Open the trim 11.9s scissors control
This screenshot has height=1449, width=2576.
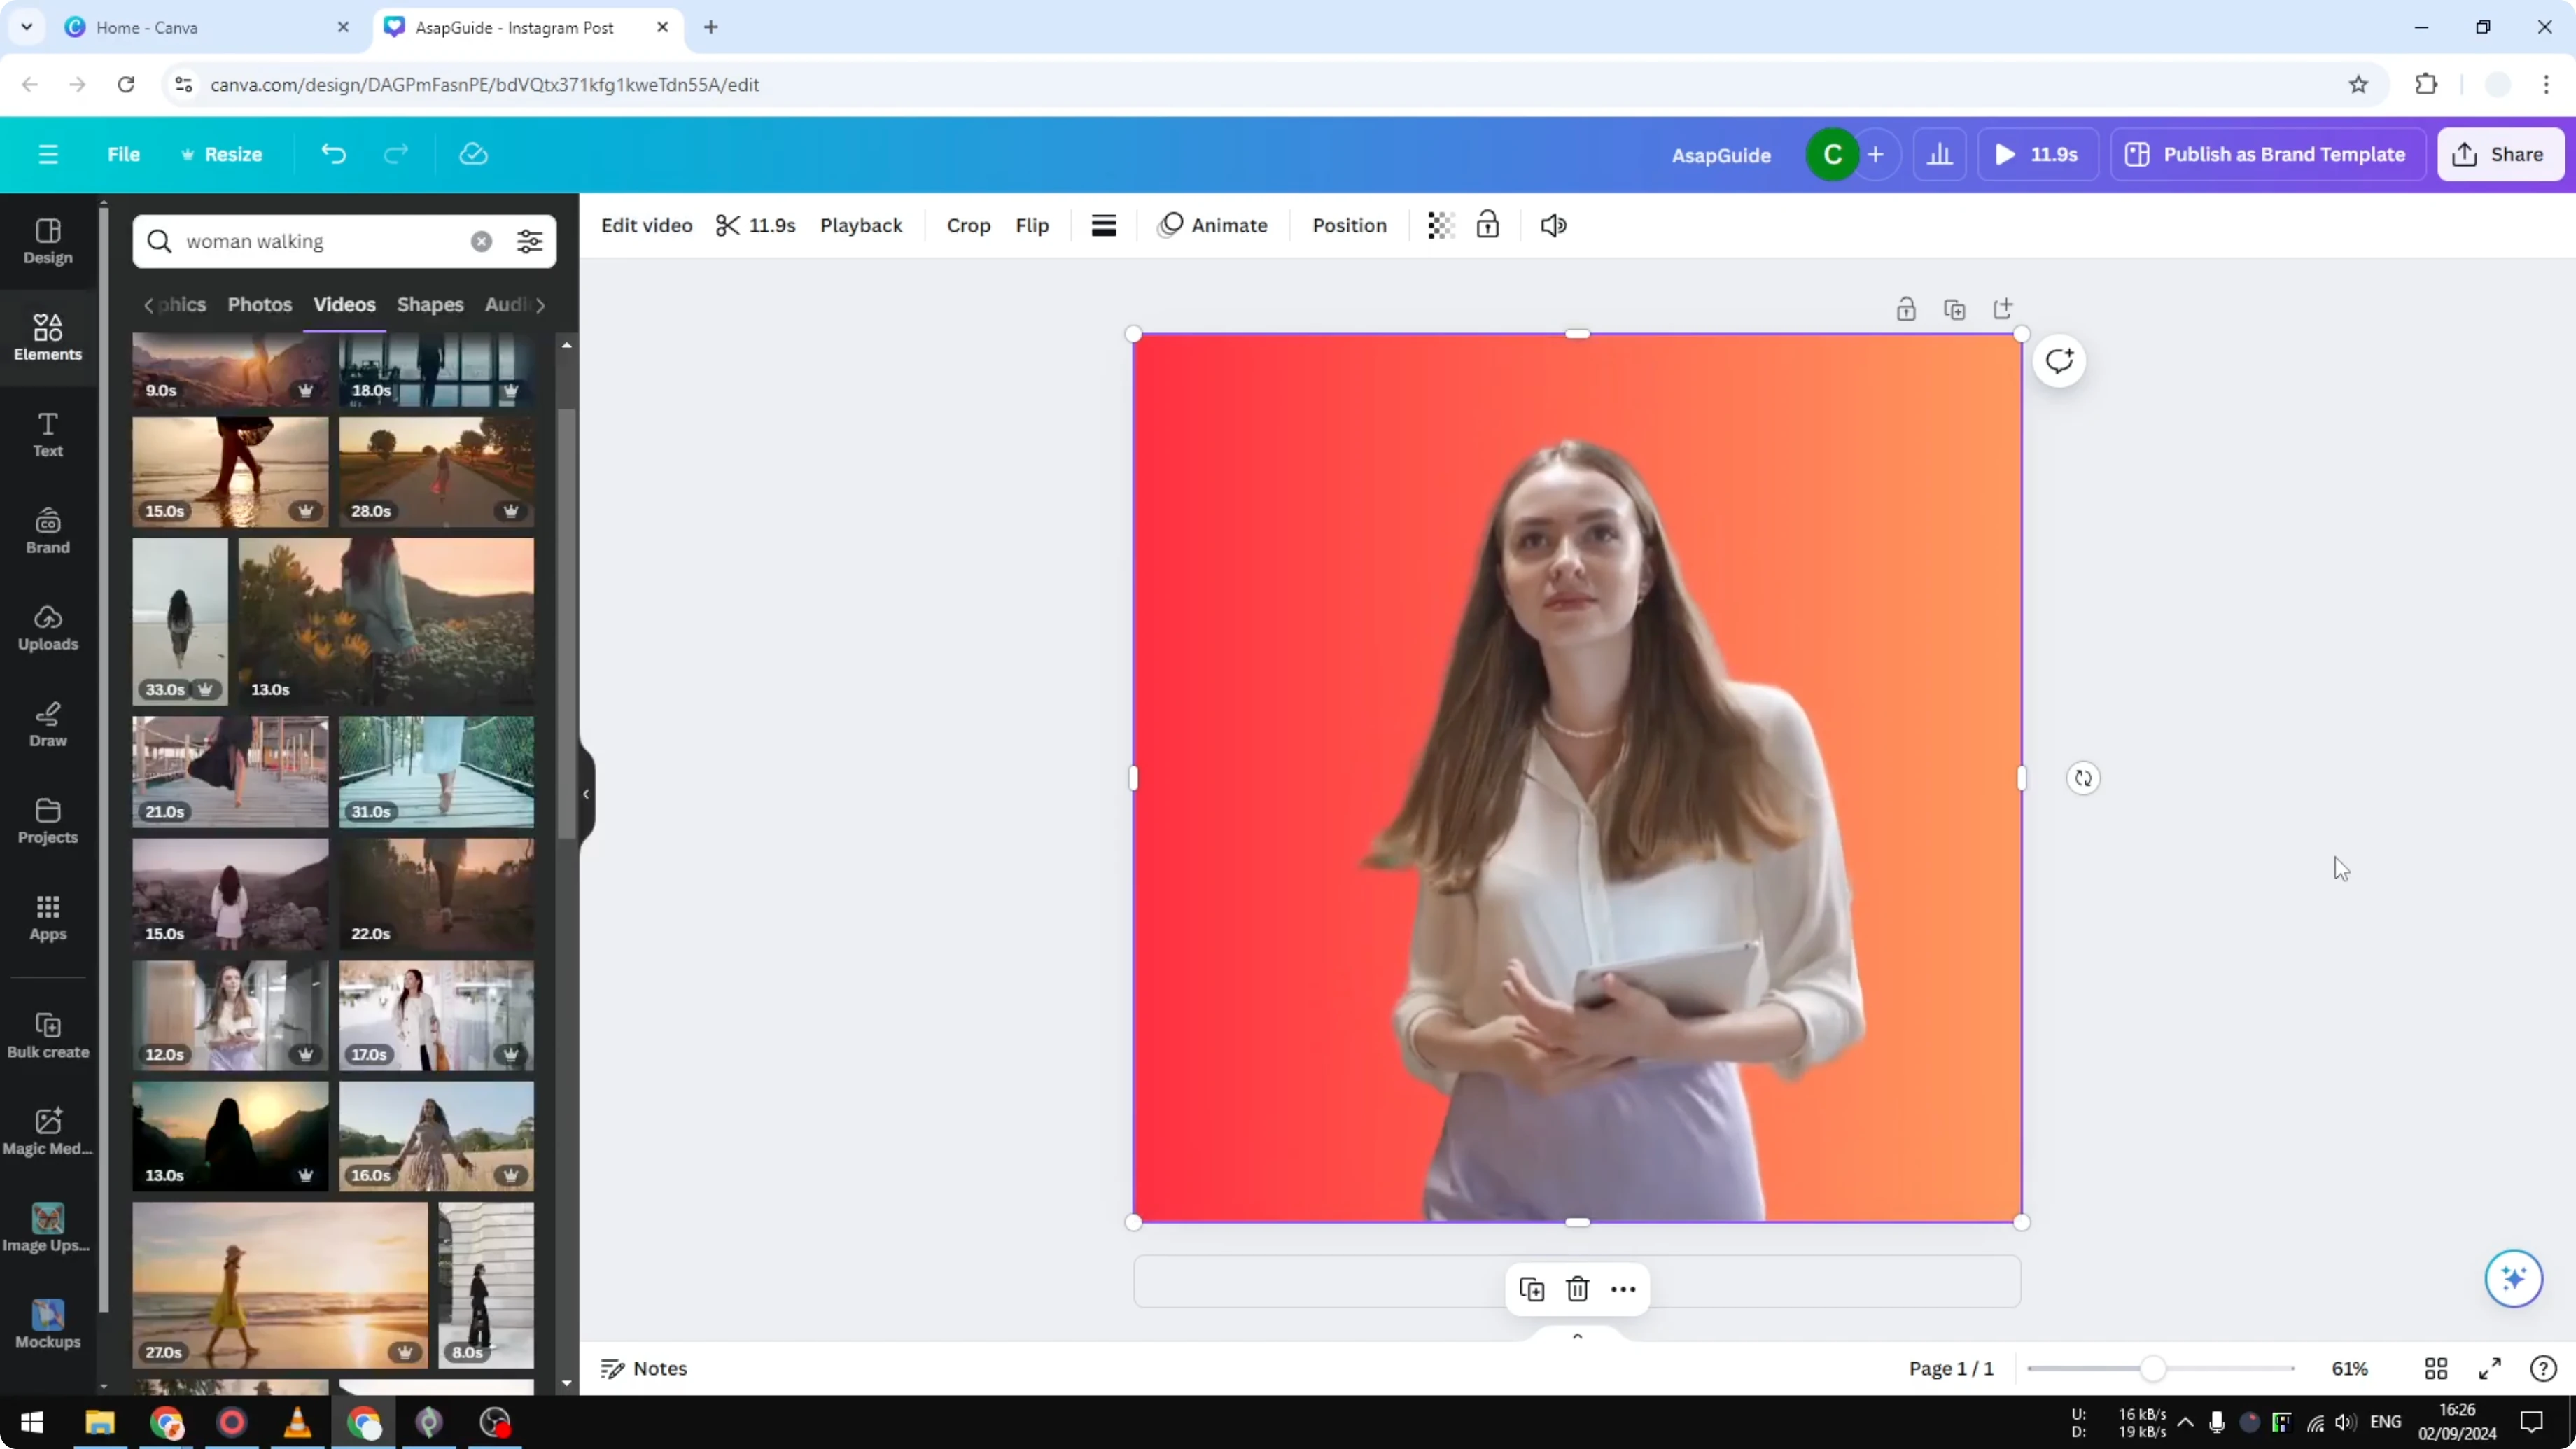coord(755,226)
